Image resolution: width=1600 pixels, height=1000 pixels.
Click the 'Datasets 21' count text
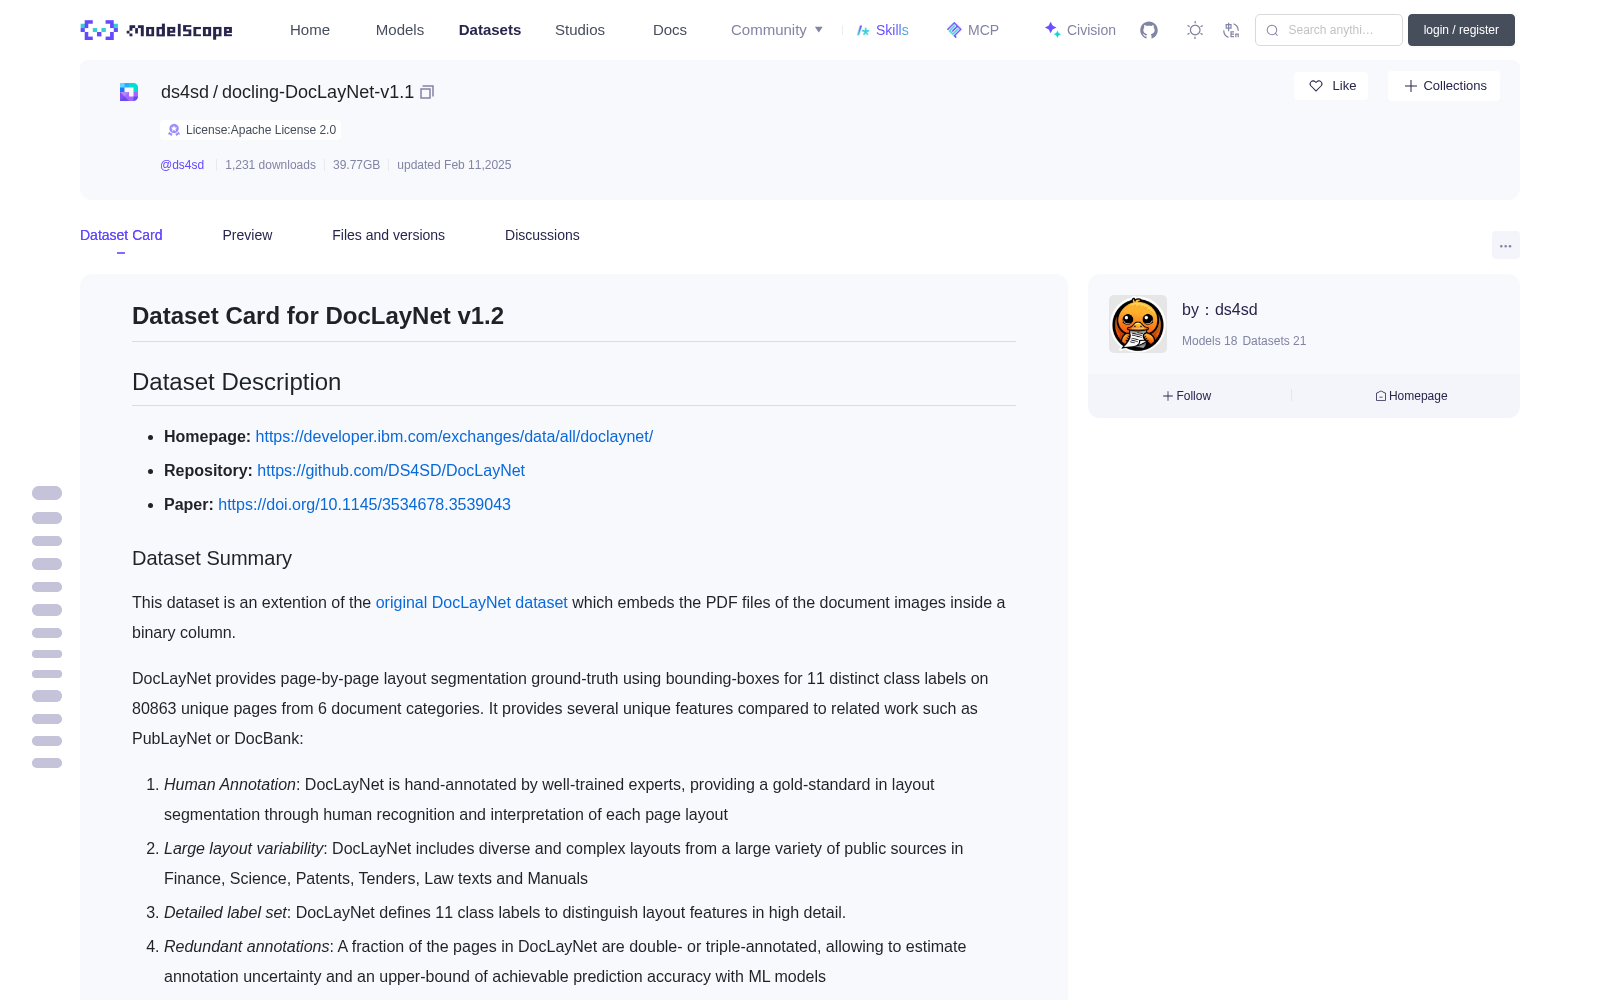pyautogui.click(x=1274, y=341)
